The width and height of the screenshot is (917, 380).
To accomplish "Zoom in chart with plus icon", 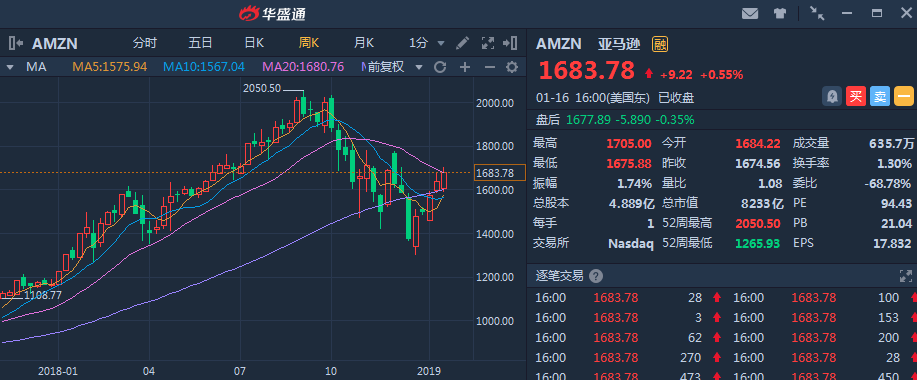I will pyautogui.click(x=465, y=67).
